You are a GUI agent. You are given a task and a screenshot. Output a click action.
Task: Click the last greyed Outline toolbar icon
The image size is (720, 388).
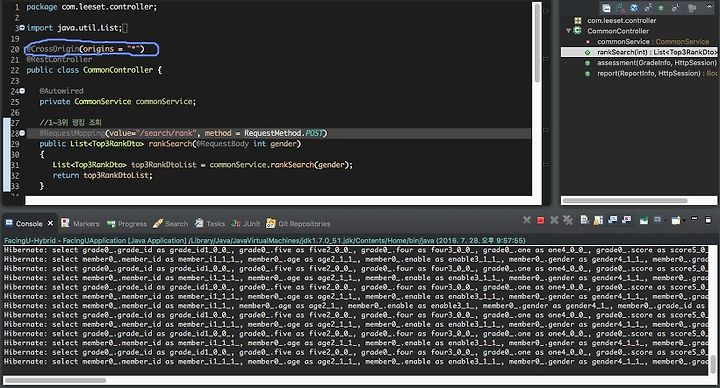[x=692, y=8]
